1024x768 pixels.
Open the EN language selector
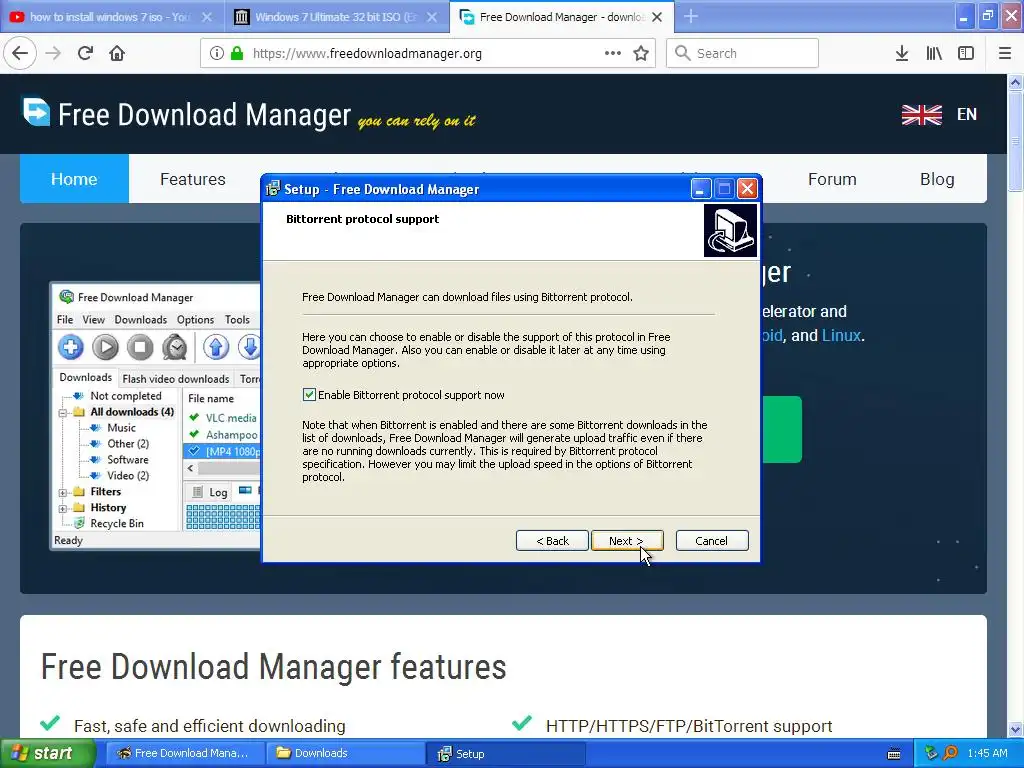[967, 114]
